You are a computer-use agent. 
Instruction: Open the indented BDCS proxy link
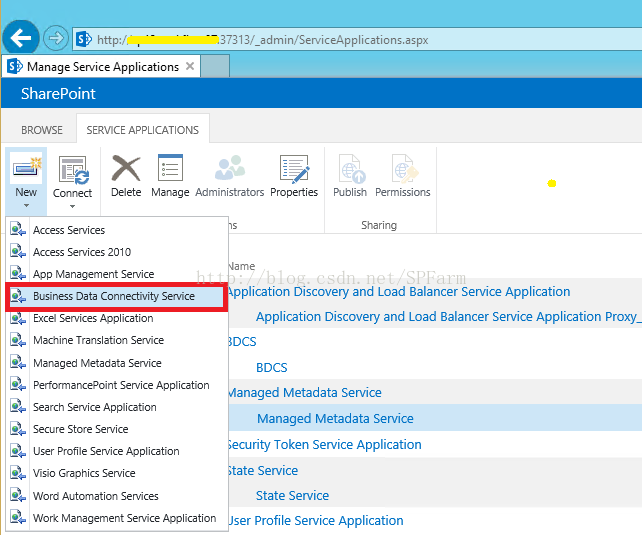pos(271,368)
